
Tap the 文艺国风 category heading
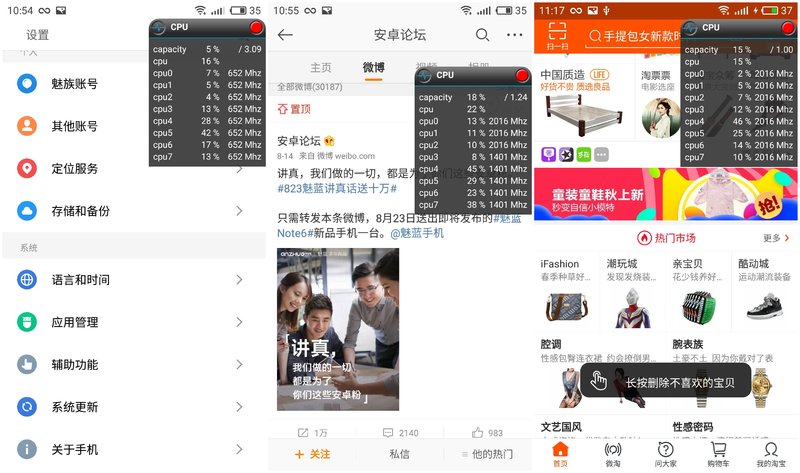tap(561, 427)
